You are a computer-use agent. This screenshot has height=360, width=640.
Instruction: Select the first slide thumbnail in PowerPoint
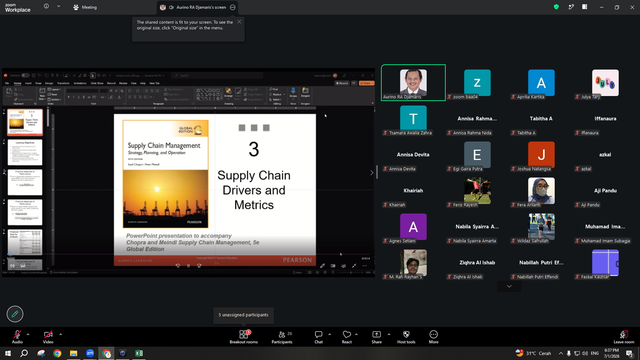(x=25, y=122)
